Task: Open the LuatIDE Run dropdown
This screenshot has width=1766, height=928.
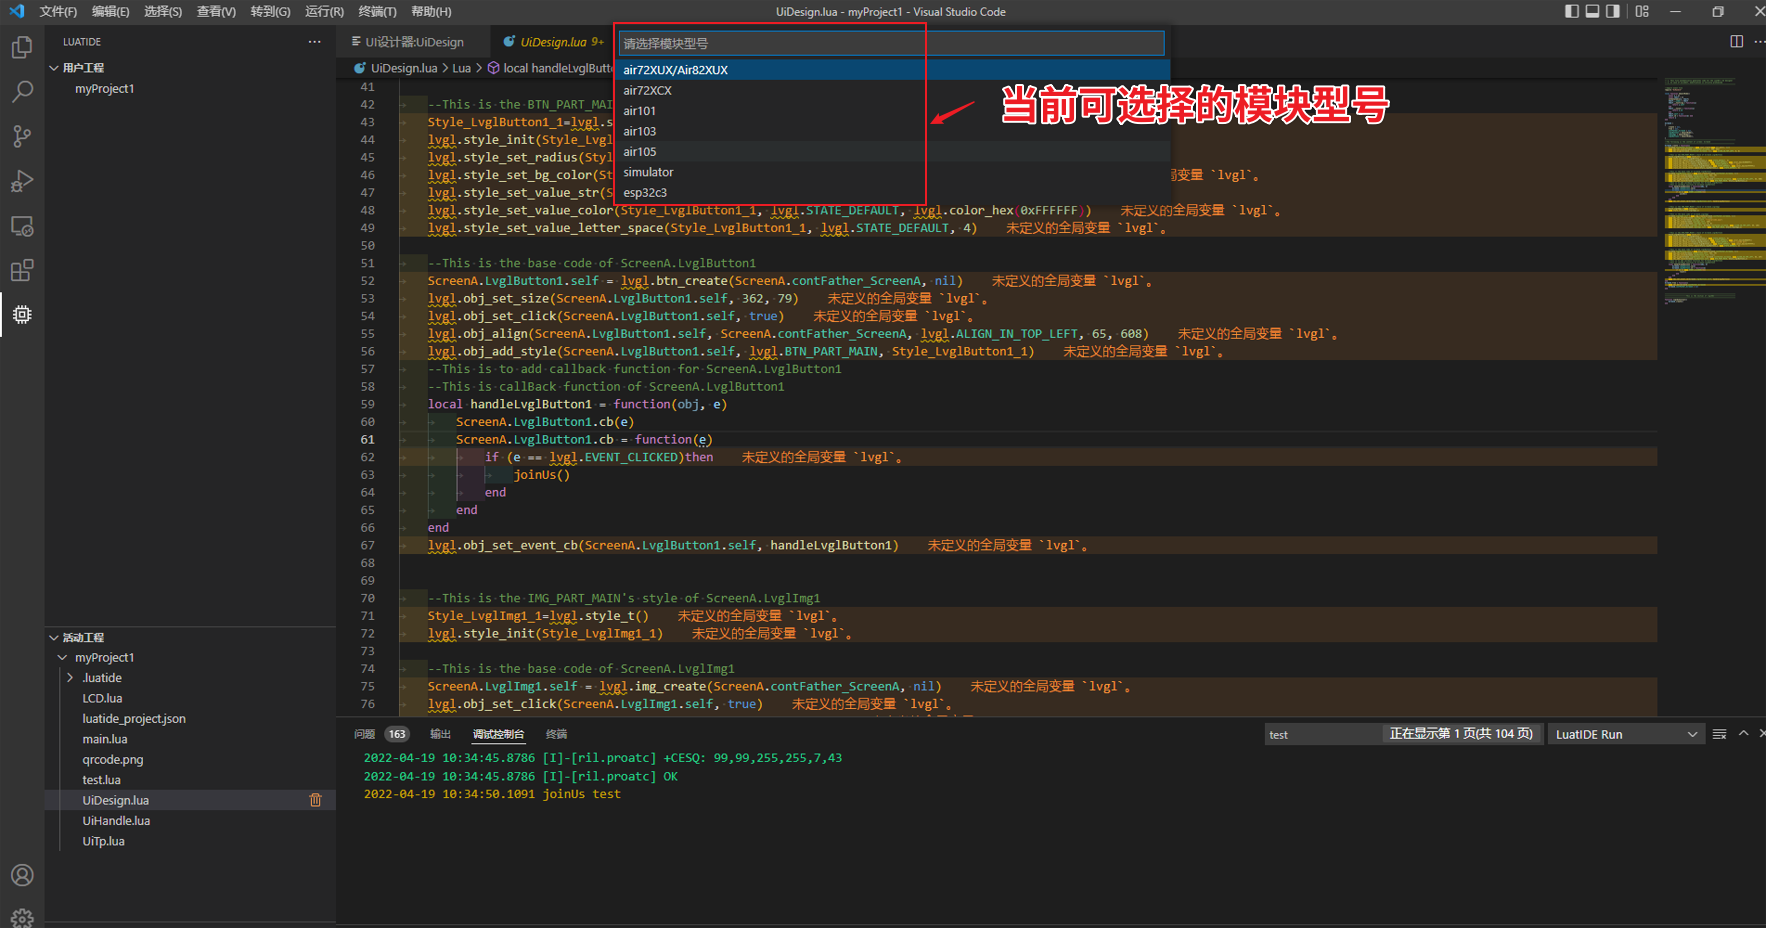Action: (x=1626, y=733)
